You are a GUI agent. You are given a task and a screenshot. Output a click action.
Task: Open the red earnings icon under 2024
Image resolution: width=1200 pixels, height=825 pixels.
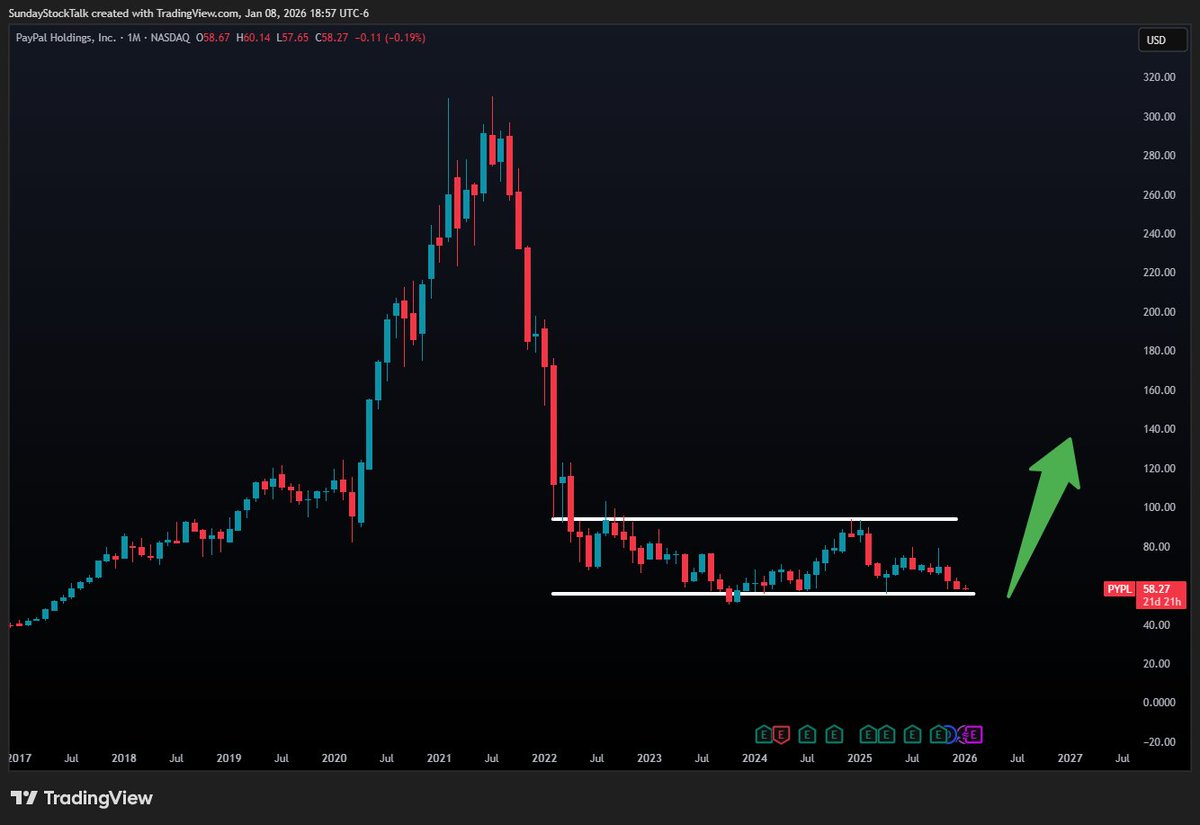click(x=782, y=735)
